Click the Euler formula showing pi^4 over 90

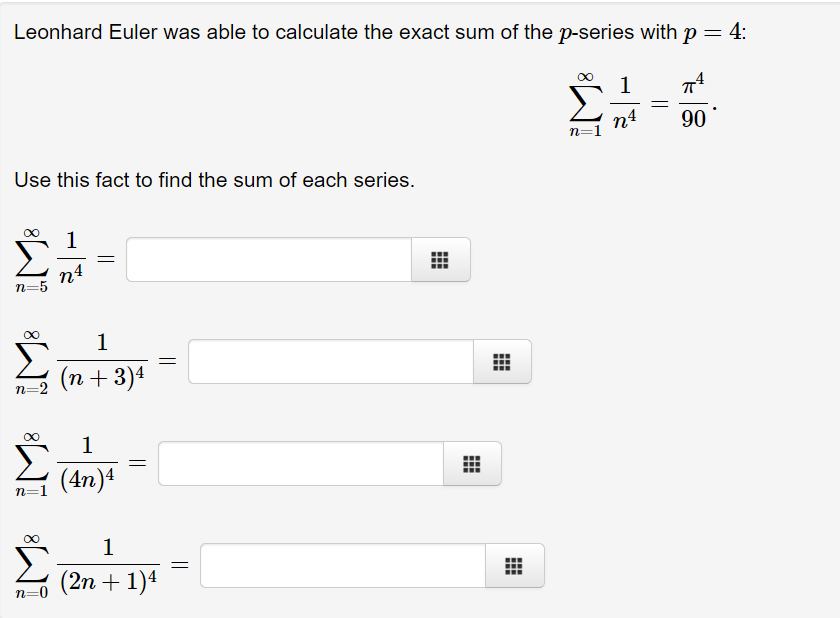tap(640, 100)
